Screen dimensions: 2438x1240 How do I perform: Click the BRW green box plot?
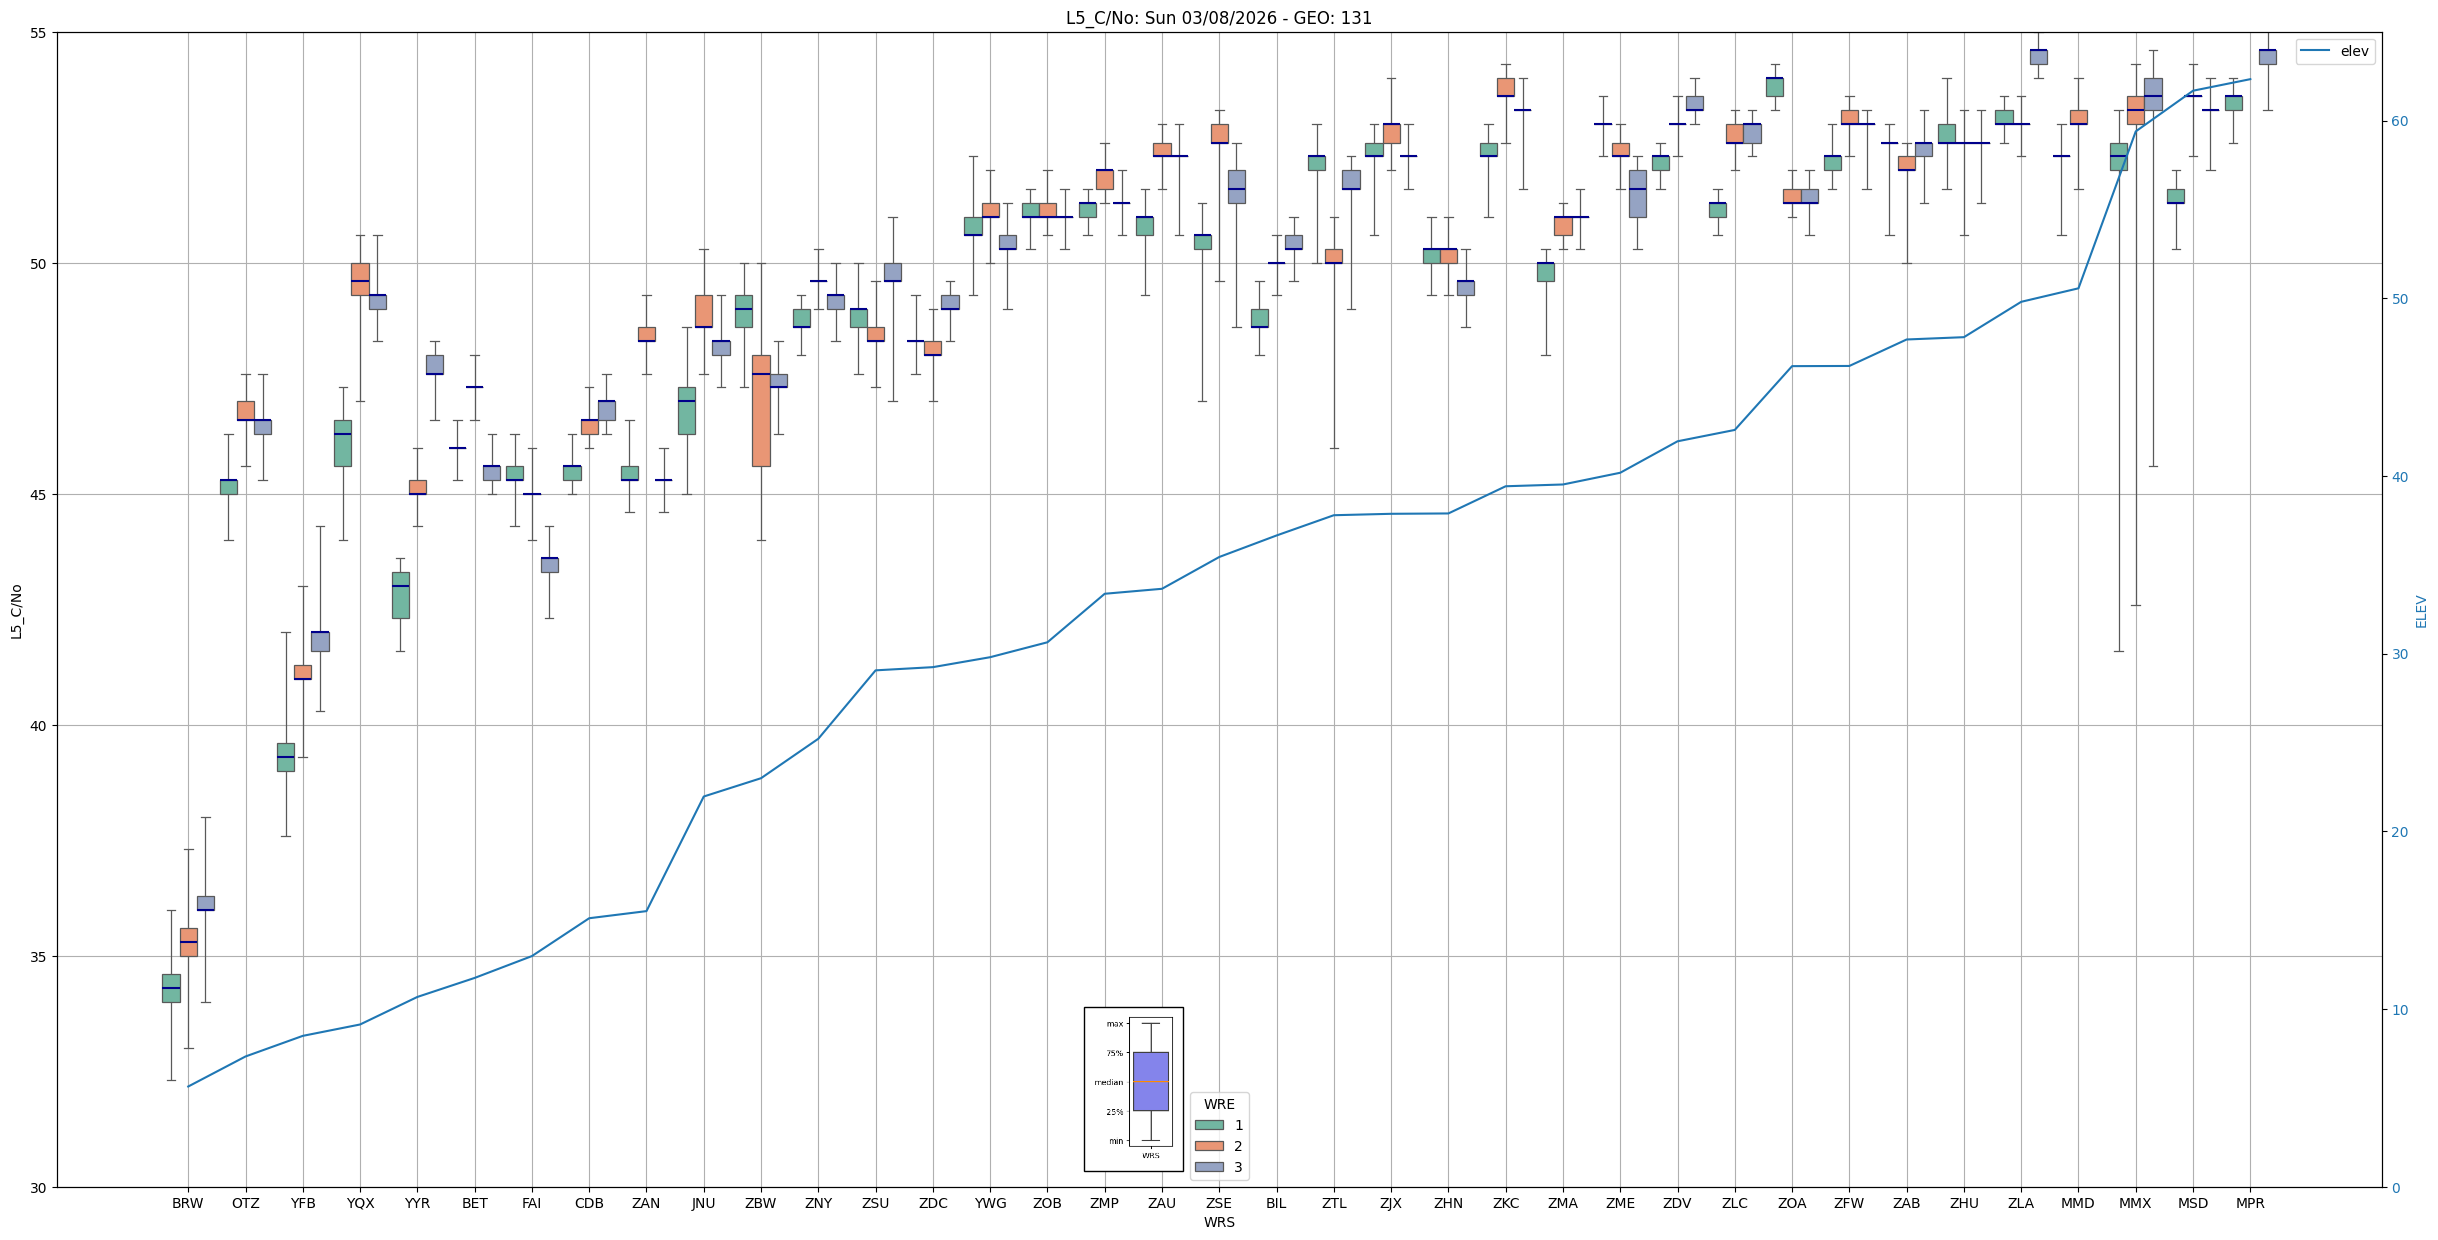pos(171,988)
